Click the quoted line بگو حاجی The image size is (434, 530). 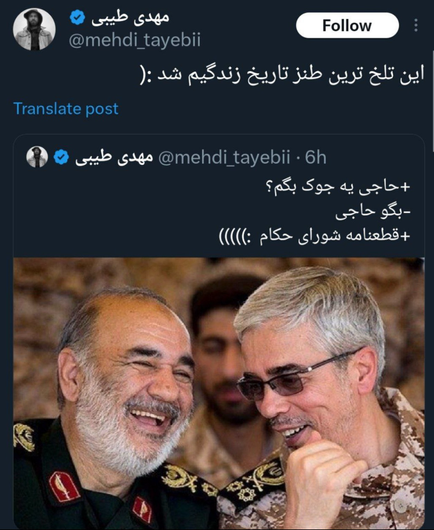coord(373,212)
